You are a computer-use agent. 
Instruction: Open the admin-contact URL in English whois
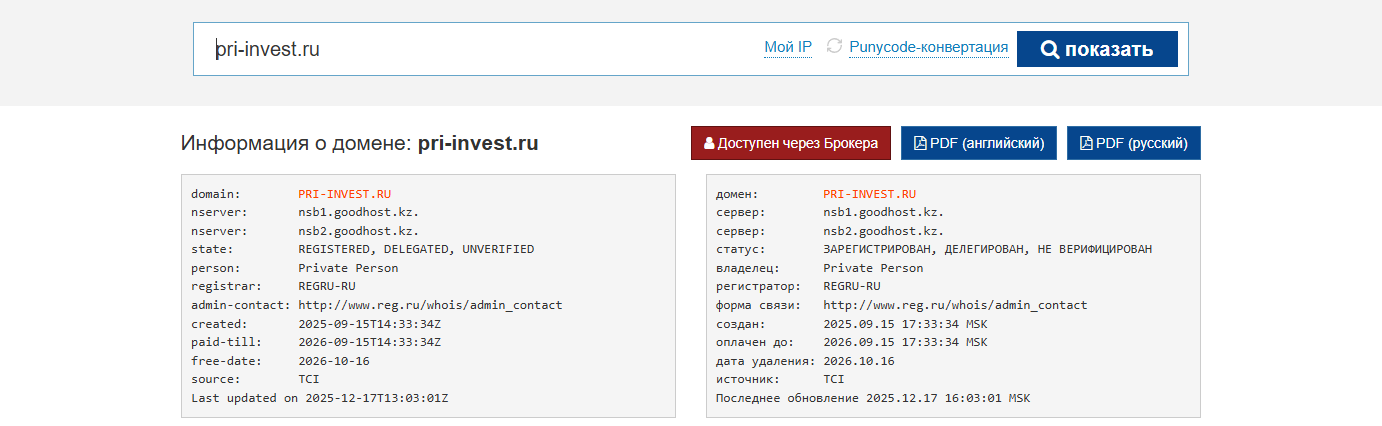(430, 305)
